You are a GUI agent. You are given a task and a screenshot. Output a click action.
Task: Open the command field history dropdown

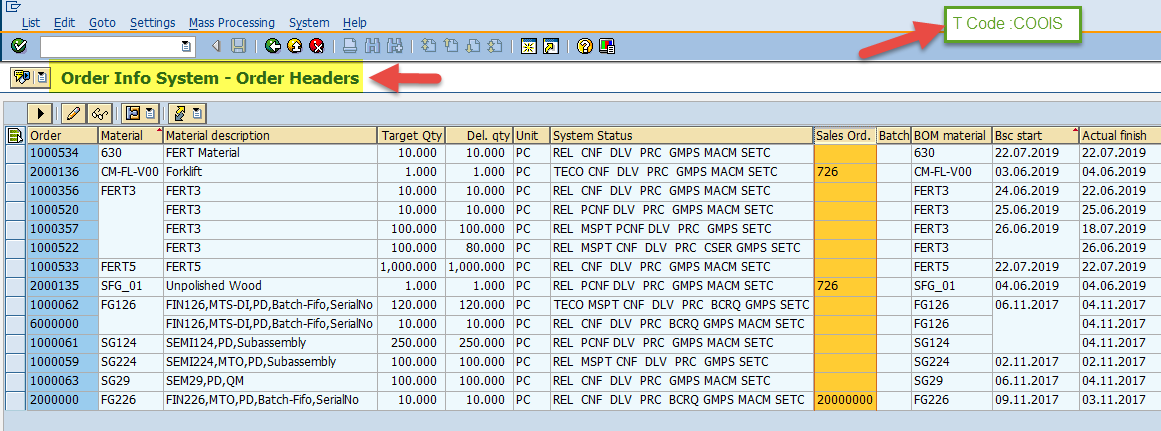coord(186,46)
